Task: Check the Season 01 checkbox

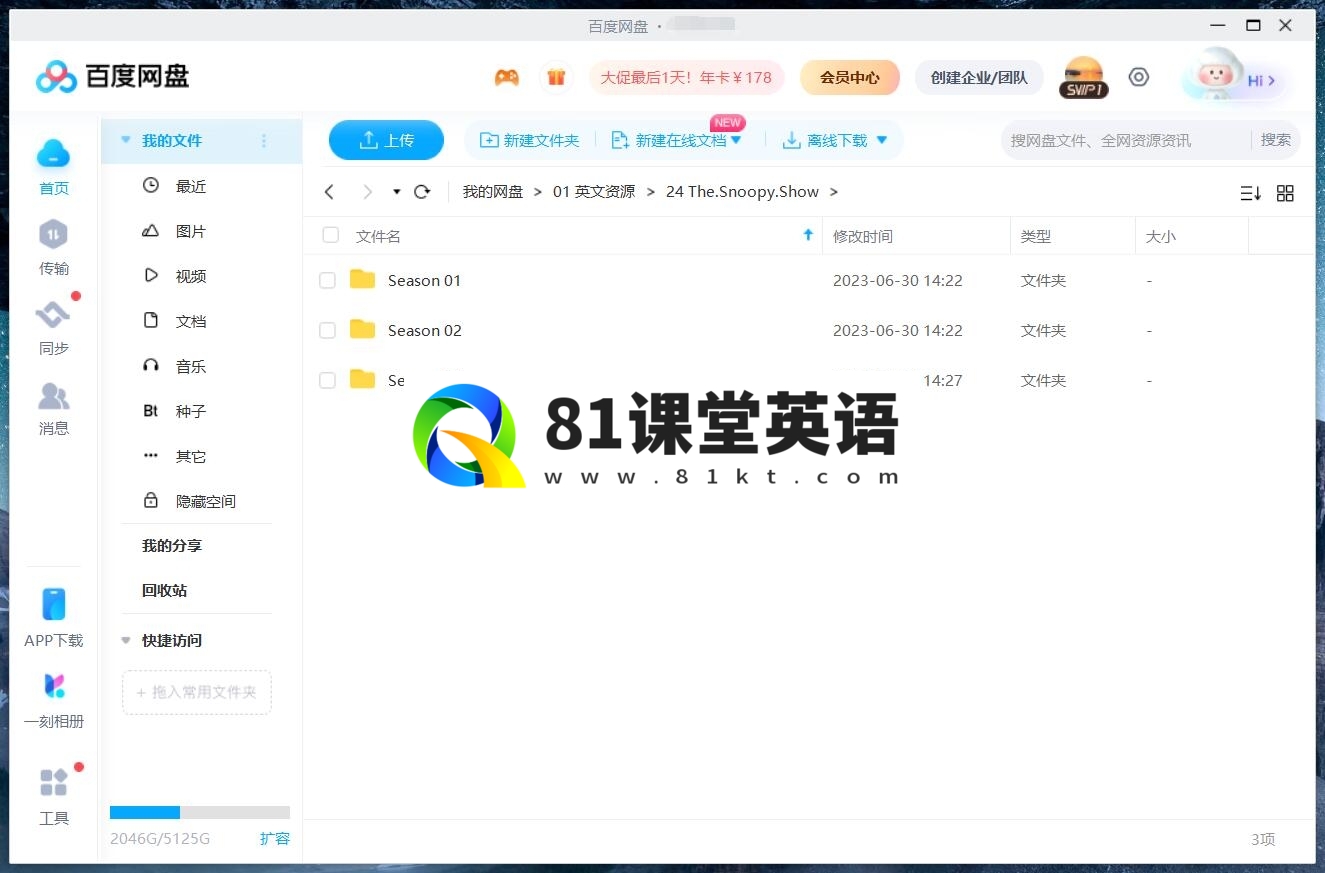Action: point(327,281)
